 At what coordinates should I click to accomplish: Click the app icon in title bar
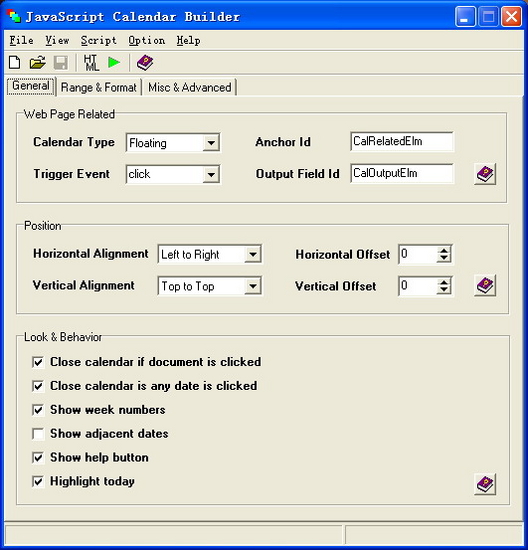[x=13, y=16]
